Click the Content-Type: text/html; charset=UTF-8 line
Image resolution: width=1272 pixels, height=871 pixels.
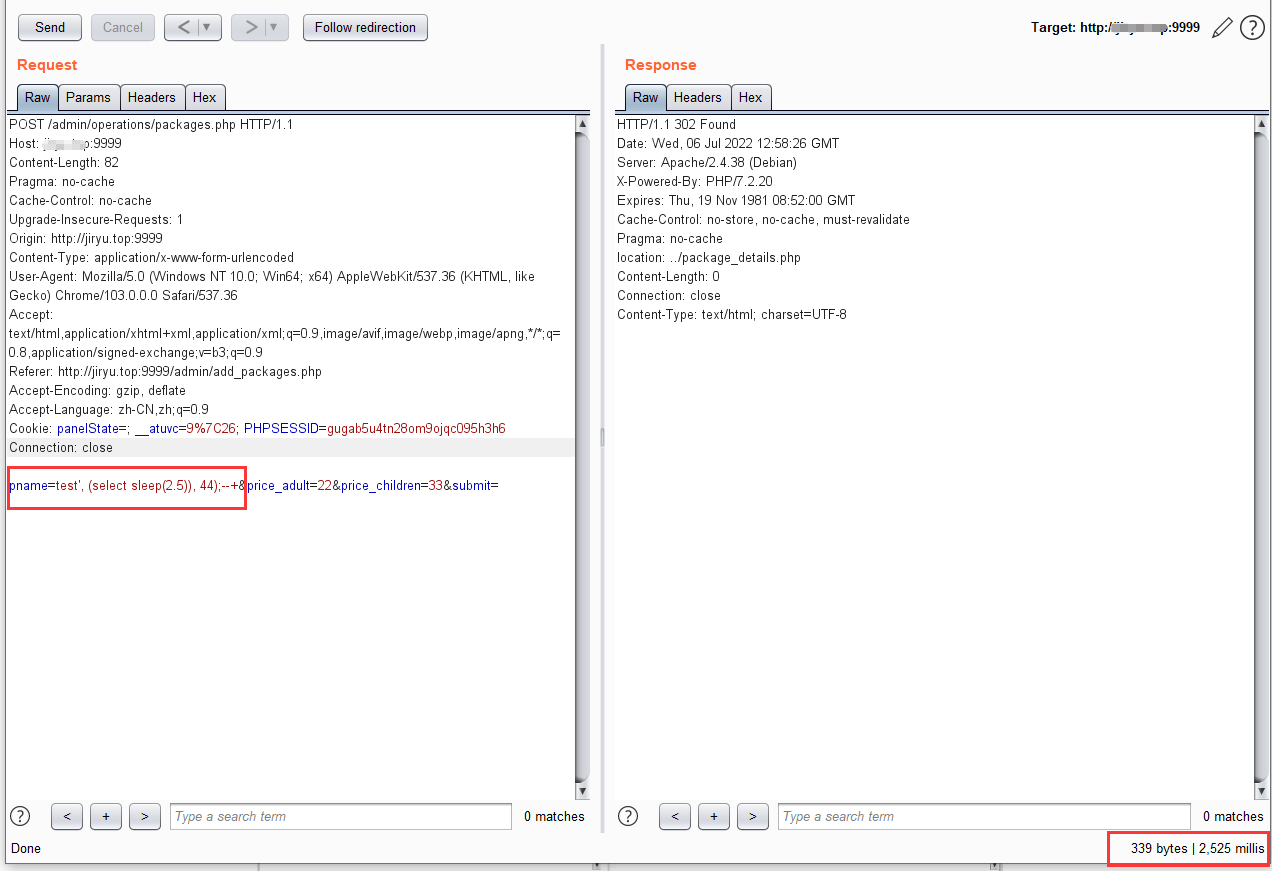(x=732, y=314)
